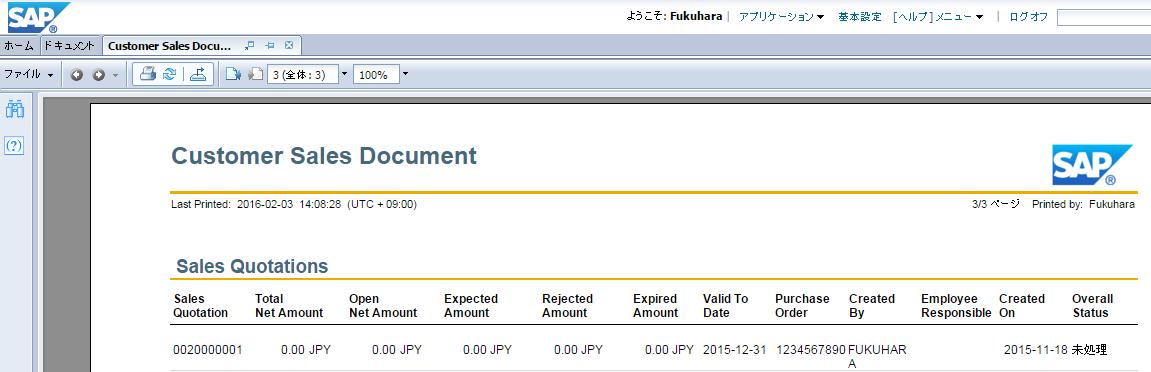Click the go to next page icon
The height and width of the screenshot is (372, 1151).
click(x=233, y=74)
